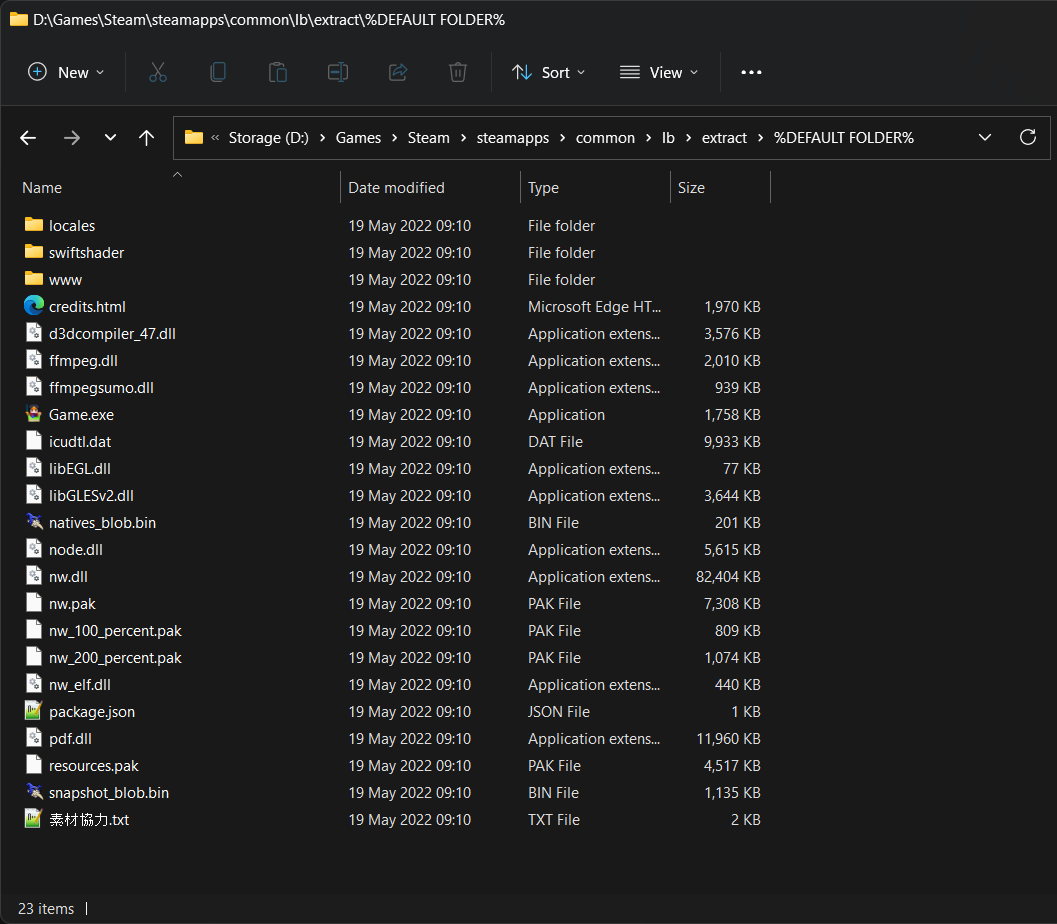The width and height of the screenshot is (1057, 924).
Task: Sort files by Size column header
Action: (692, 188)
